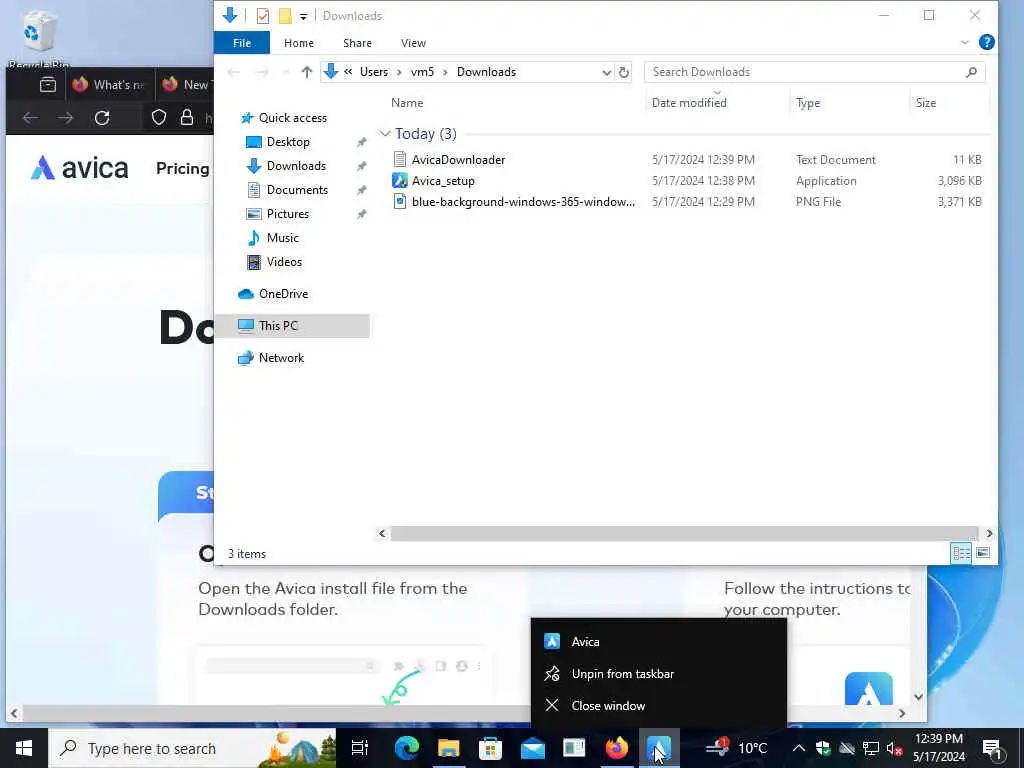Switch to the What's new Firefox tab

(108, 84)
